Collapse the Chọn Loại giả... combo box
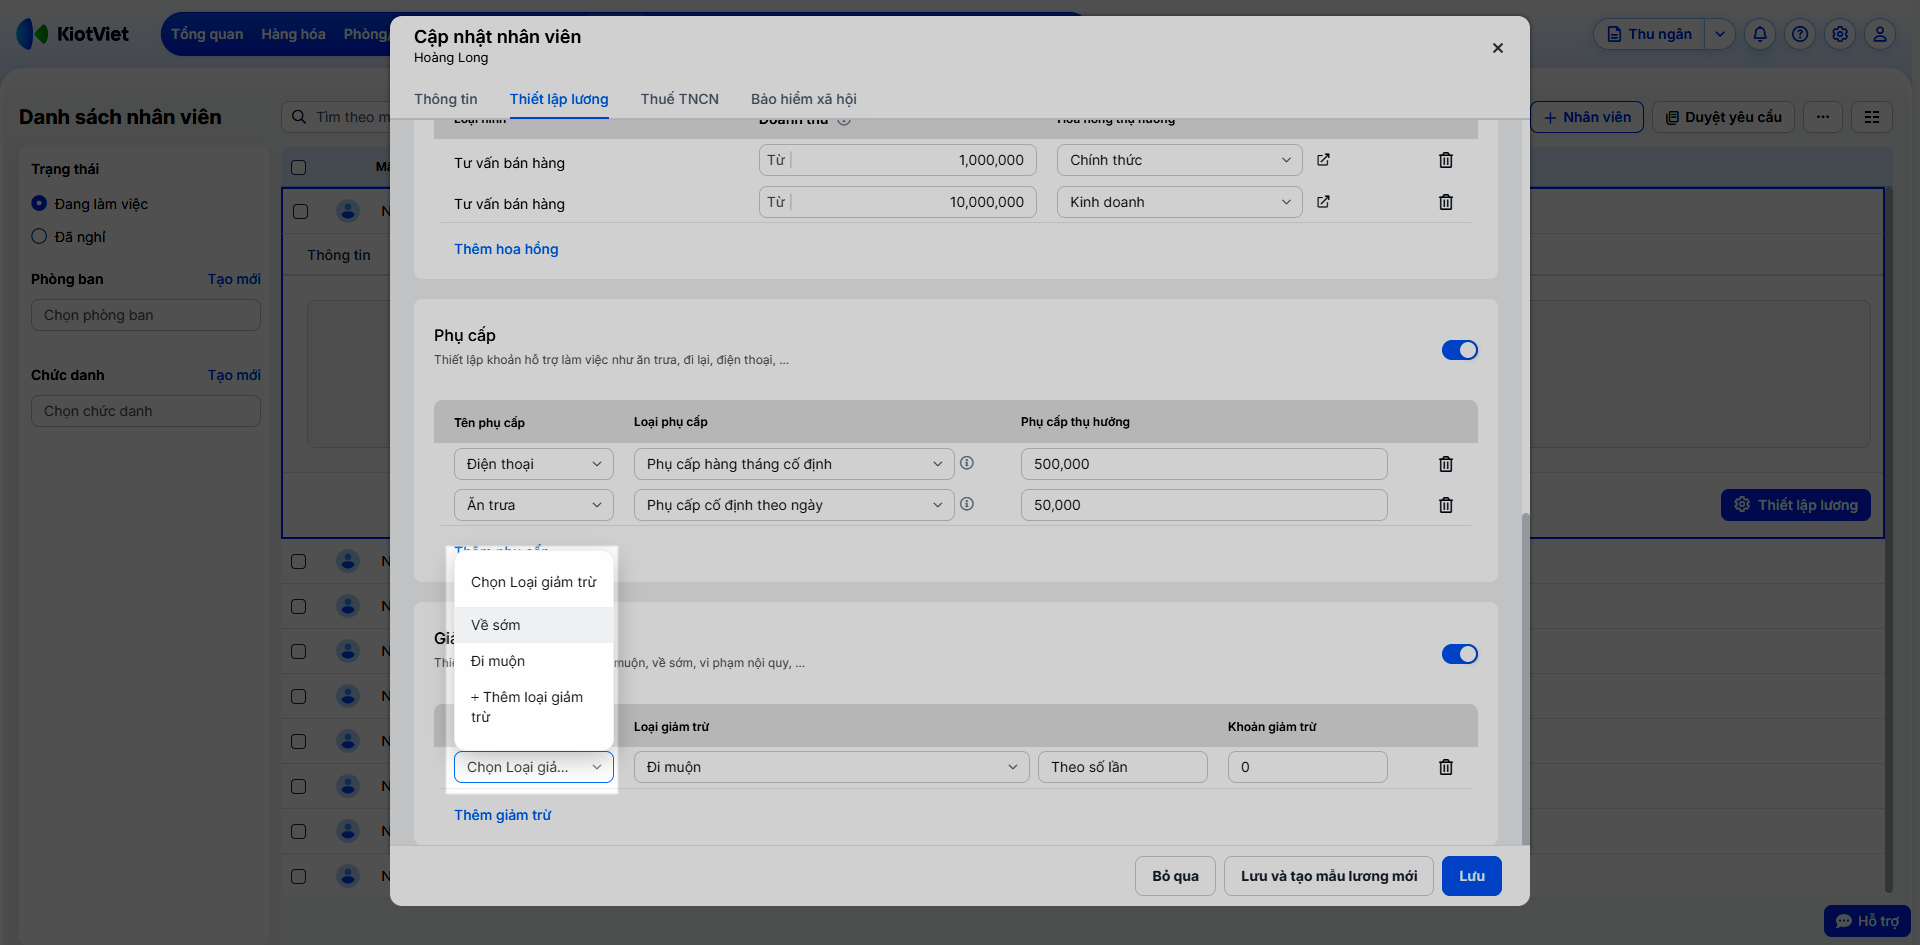 [x=534, y=767]
